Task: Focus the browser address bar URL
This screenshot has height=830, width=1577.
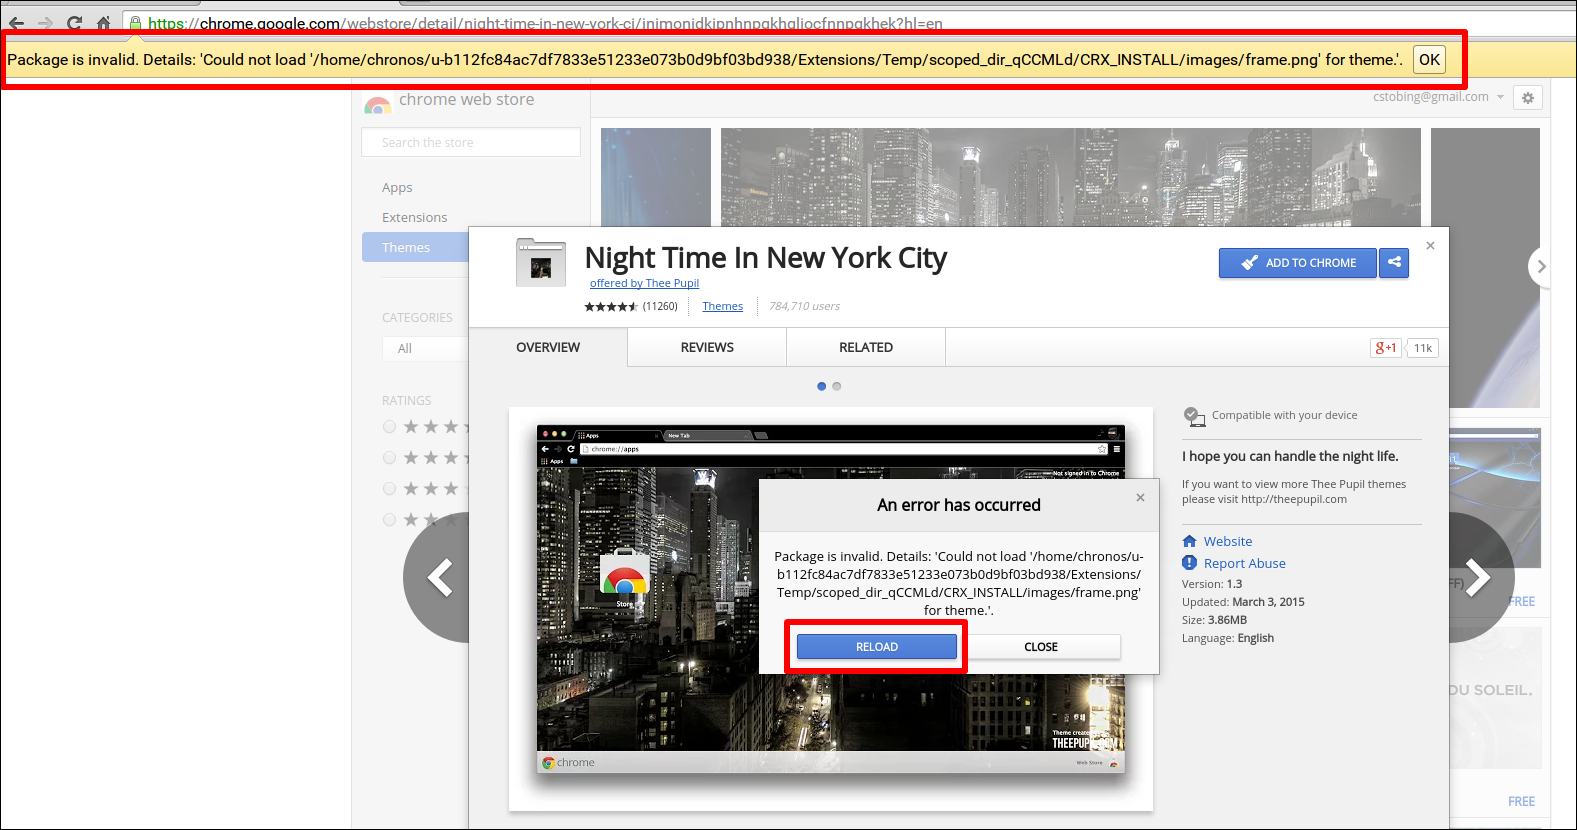Action: tap(545, 23)
